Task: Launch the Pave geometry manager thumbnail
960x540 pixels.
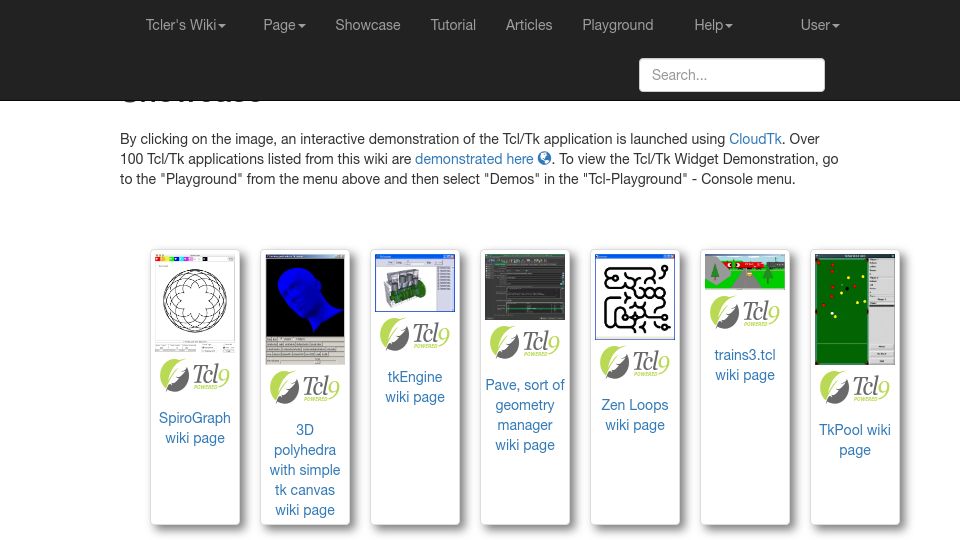Action: 525,287
